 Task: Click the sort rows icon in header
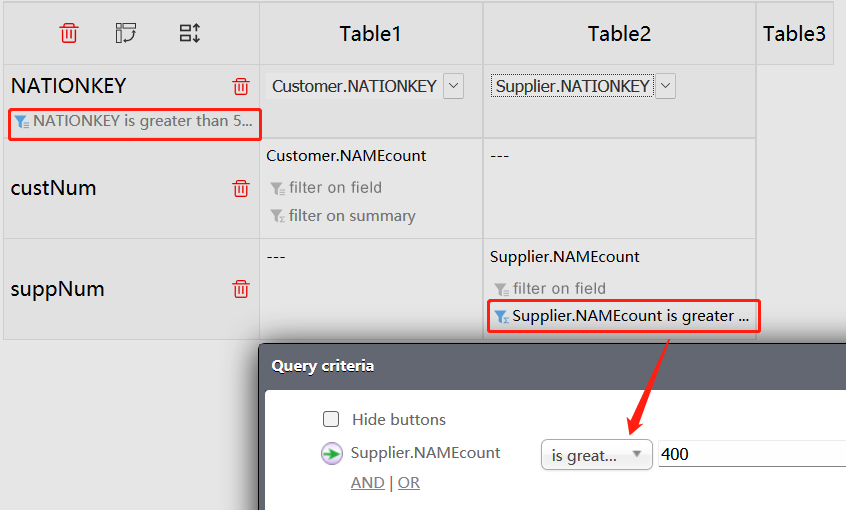coord(190,33)
